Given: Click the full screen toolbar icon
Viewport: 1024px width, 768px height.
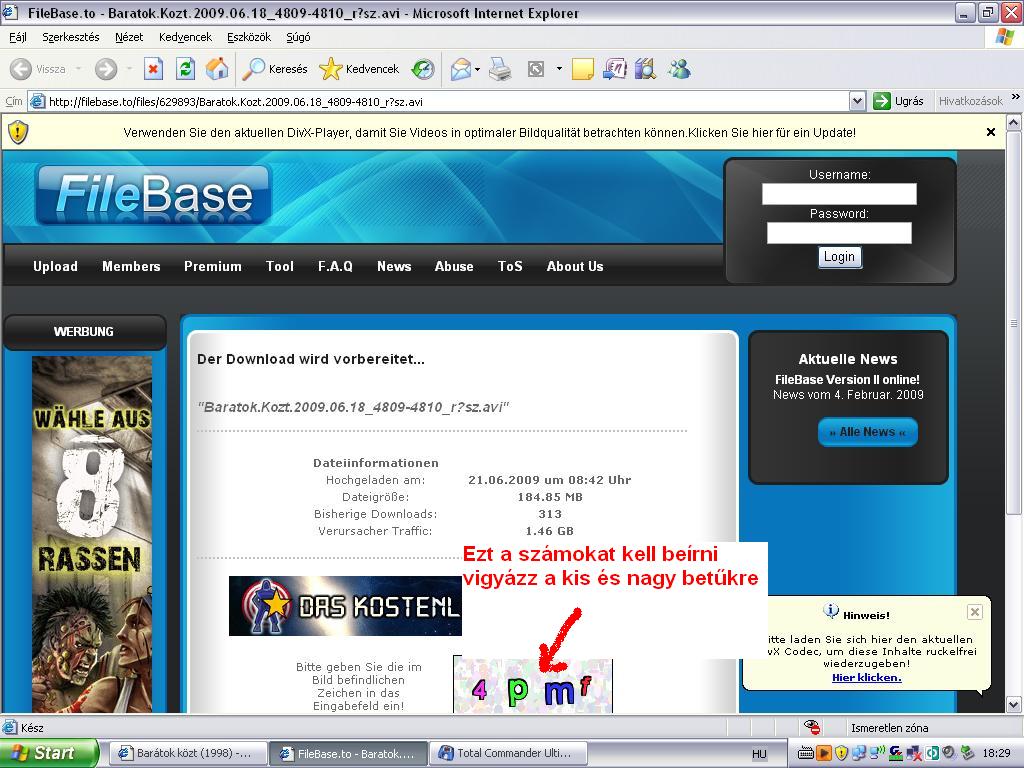Looking at the screenshot, I should pyautogui.click(x=536, y=69).
